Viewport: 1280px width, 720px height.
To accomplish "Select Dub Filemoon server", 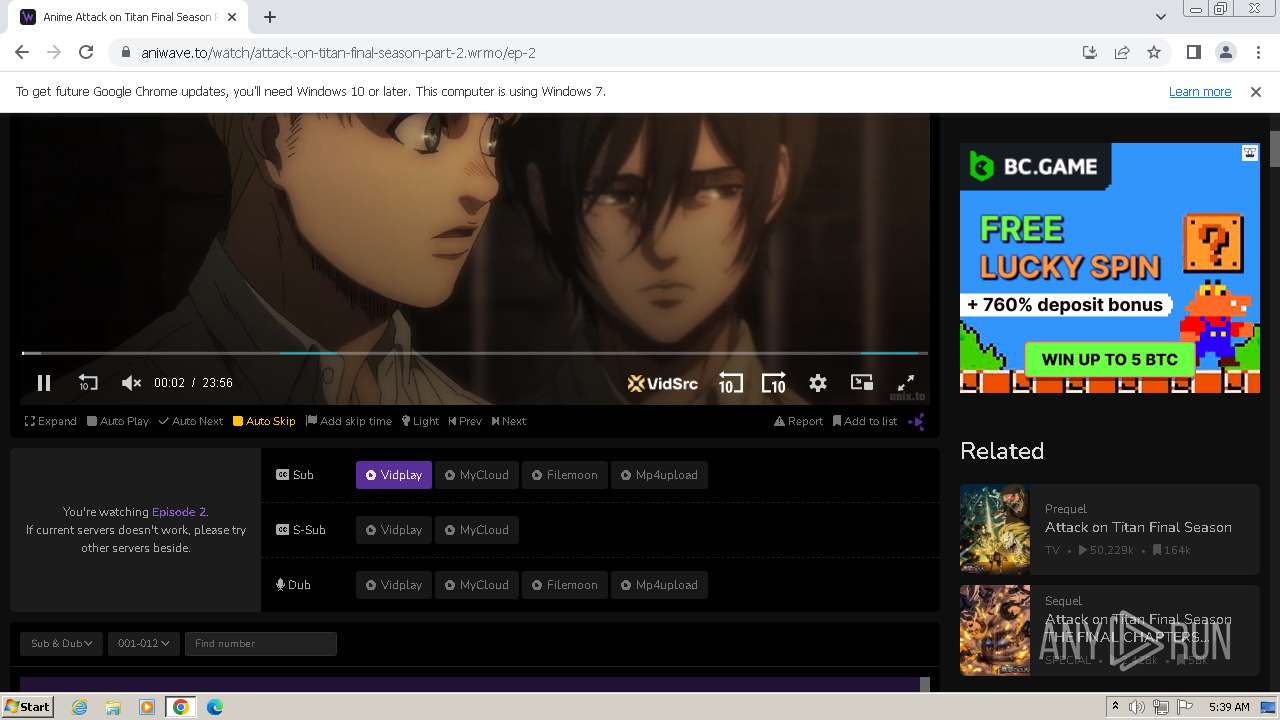I will pyautogui.click(x=565, y=585).
